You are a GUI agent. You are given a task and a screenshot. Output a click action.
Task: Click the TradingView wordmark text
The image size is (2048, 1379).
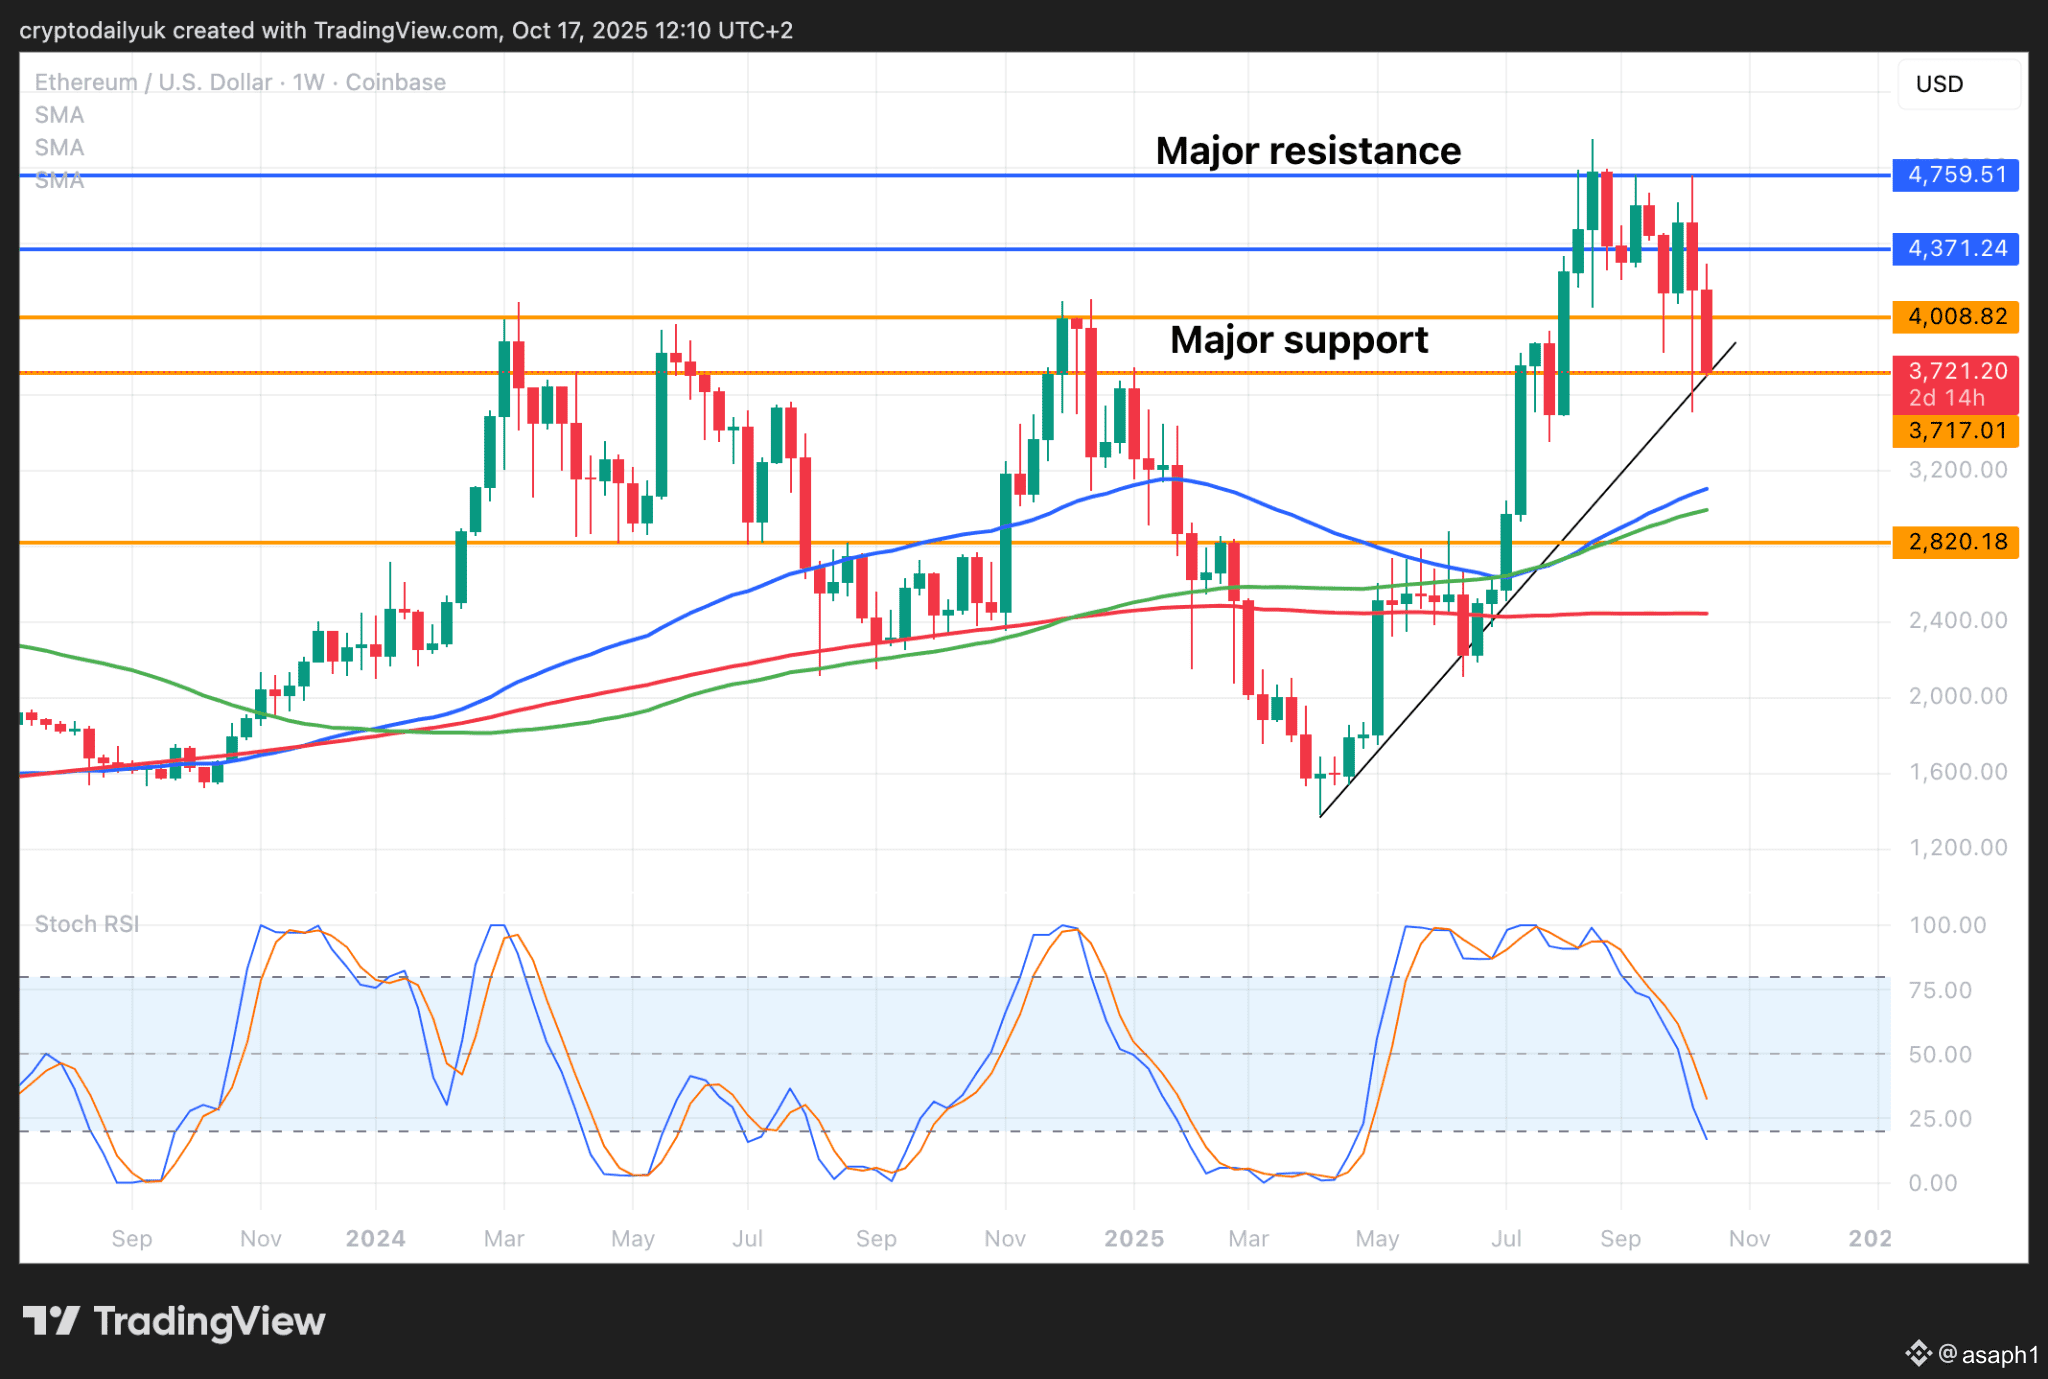[209, 1321]
